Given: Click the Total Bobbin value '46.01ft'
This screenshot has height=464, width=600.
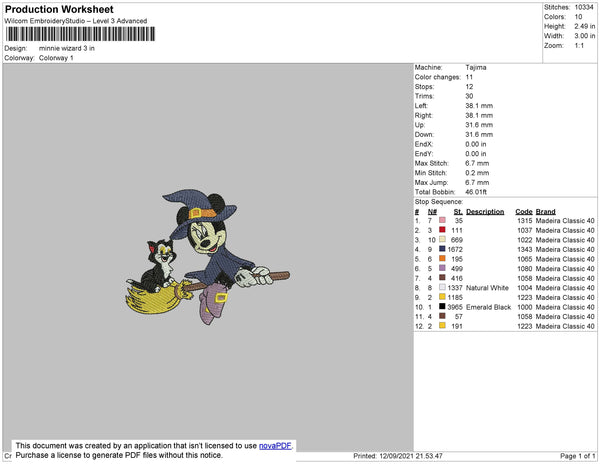Looking at the screenshot, I should tap(476, 192).
